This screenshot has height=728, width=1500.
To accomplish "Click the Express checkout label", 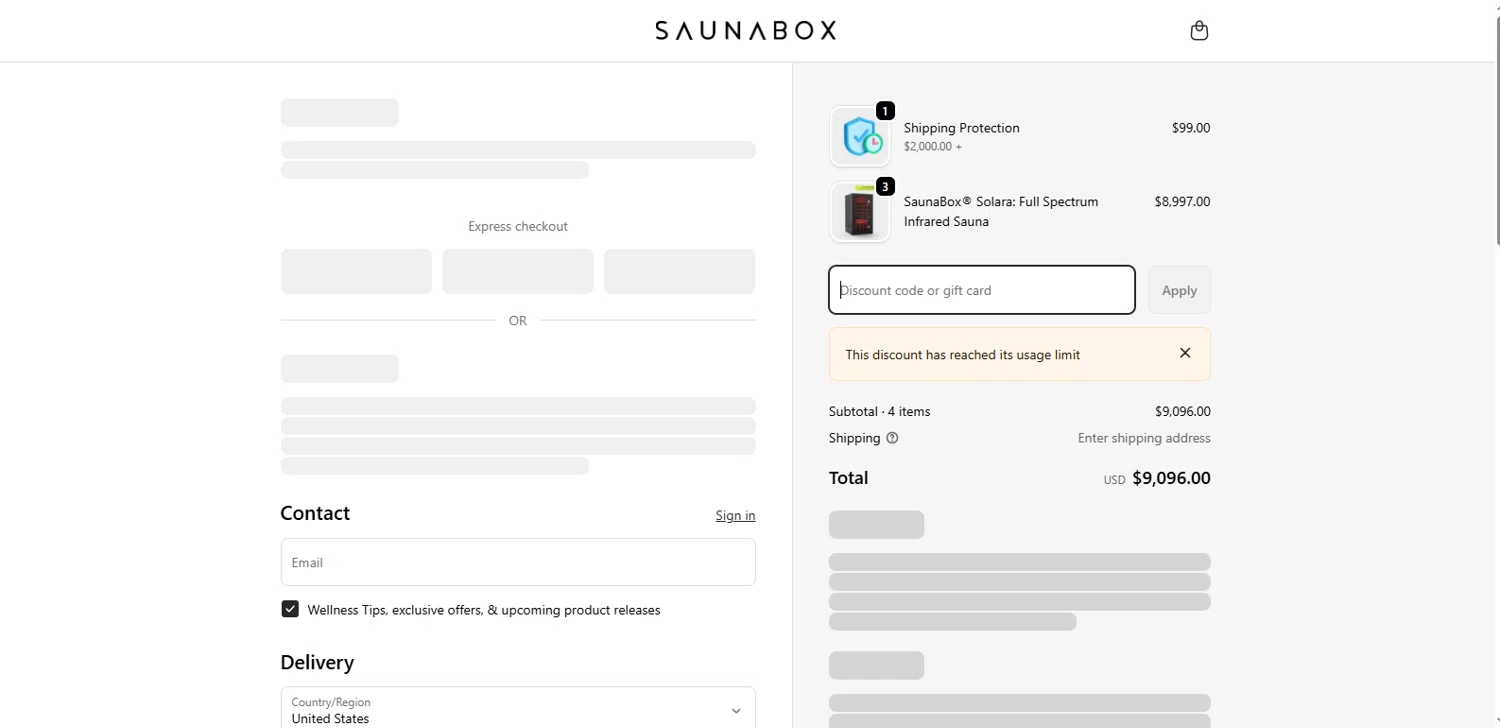I will click(518, 227).
